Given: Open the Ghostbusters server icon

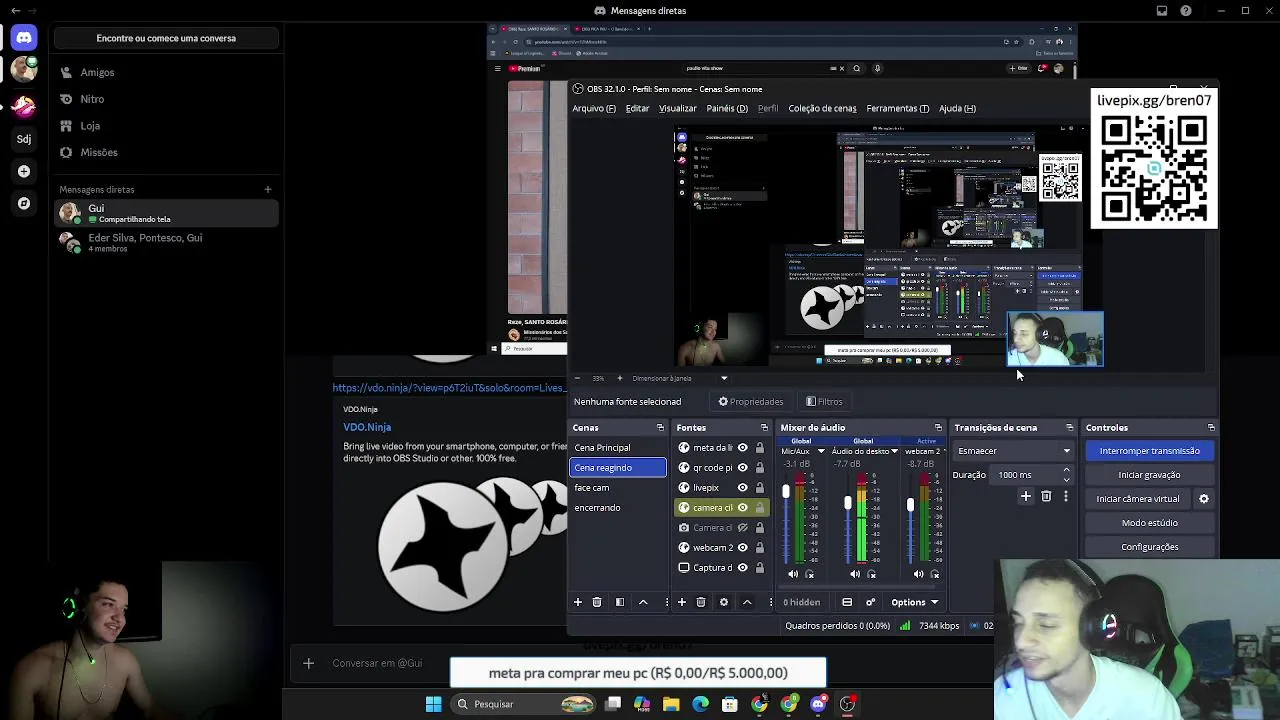Looking at the screenshot, I should click(x=24, y=105).
